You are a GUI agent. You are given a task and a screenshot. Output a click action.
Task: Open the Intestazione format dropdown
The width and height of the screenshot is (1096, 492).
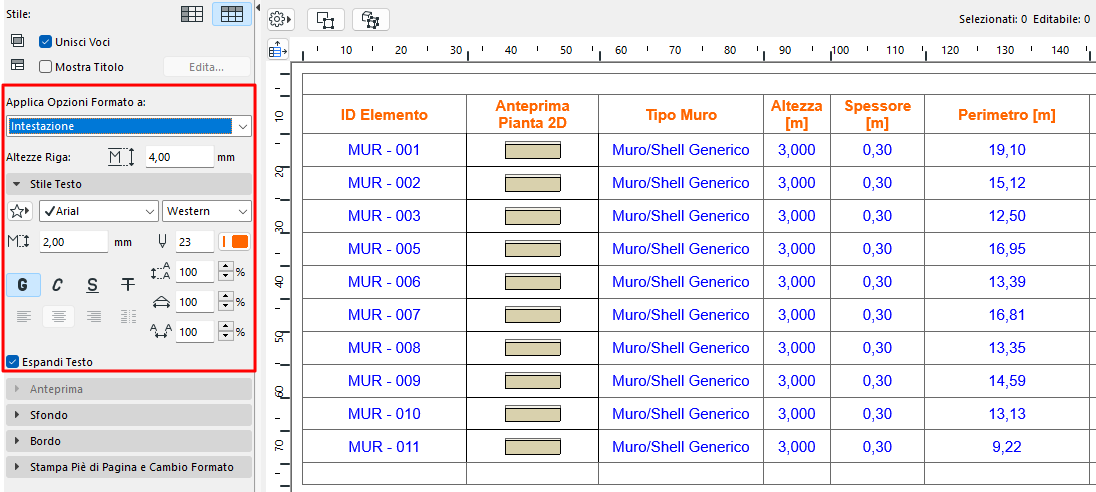[x=129, y=126]
